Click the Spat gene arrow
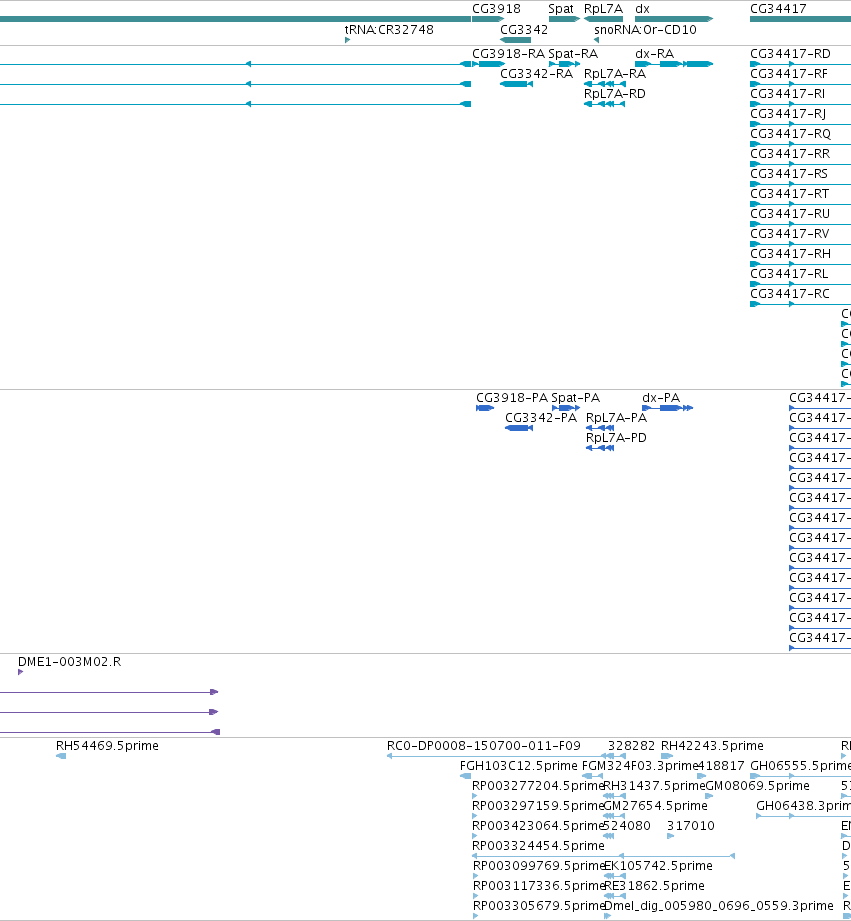The image size is (851, 921). [x=564, y=19]
